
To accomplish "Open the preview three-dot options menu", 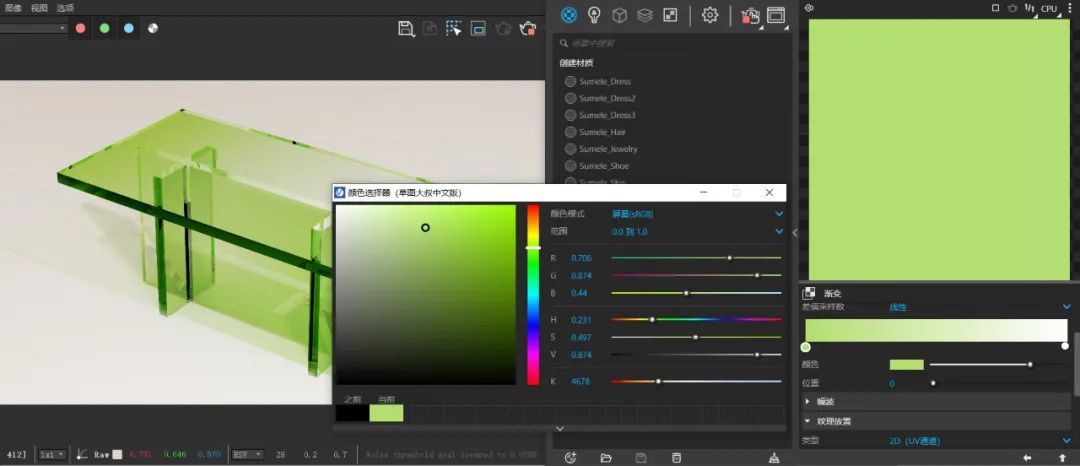I will coord(1070,8).
